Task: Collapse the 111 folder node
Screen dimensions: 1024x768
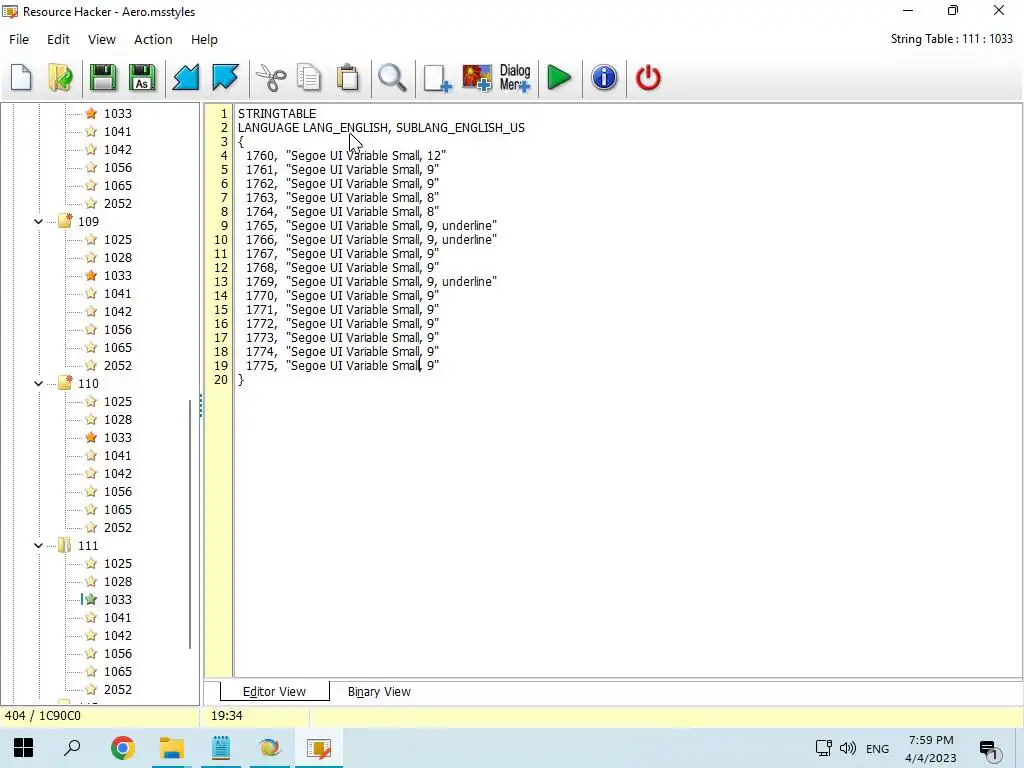Action: tap(39, 545)
